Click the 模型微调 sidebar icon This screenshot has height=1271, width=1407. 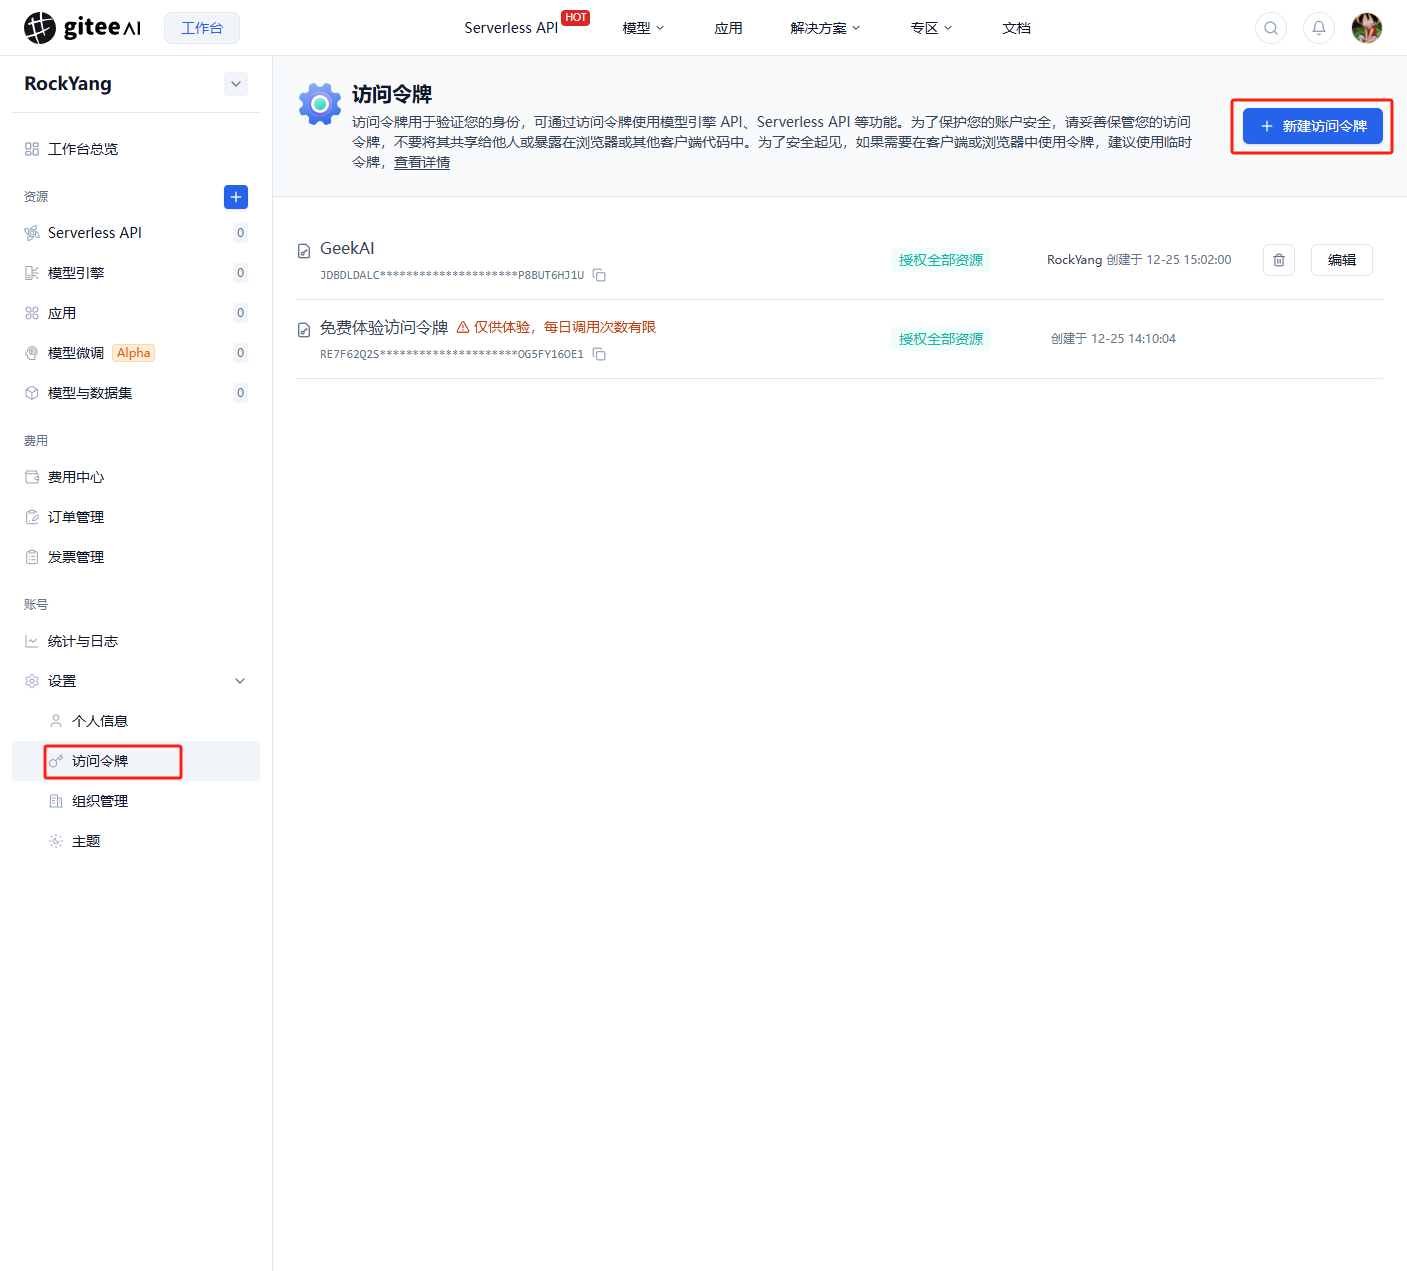(32, 353)
